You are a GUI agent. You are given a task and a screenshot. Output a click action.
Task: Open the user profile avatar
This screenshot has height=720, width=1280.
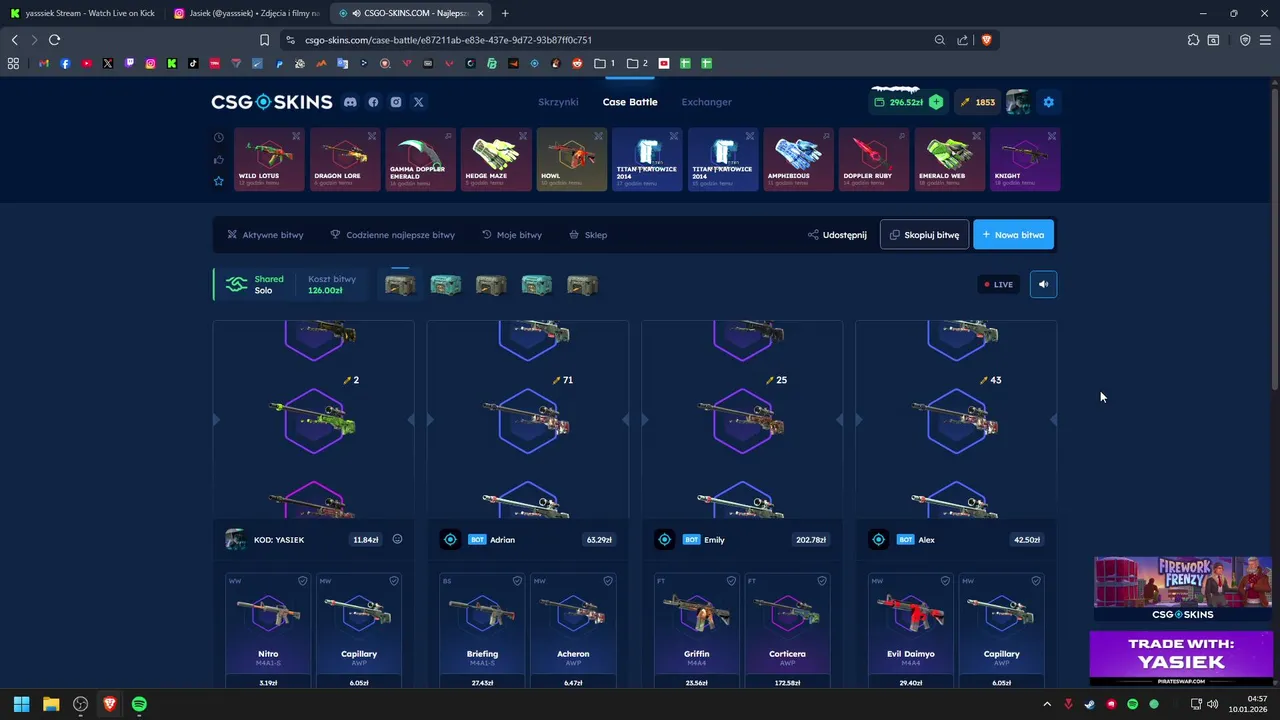[x=1018, y=102]
